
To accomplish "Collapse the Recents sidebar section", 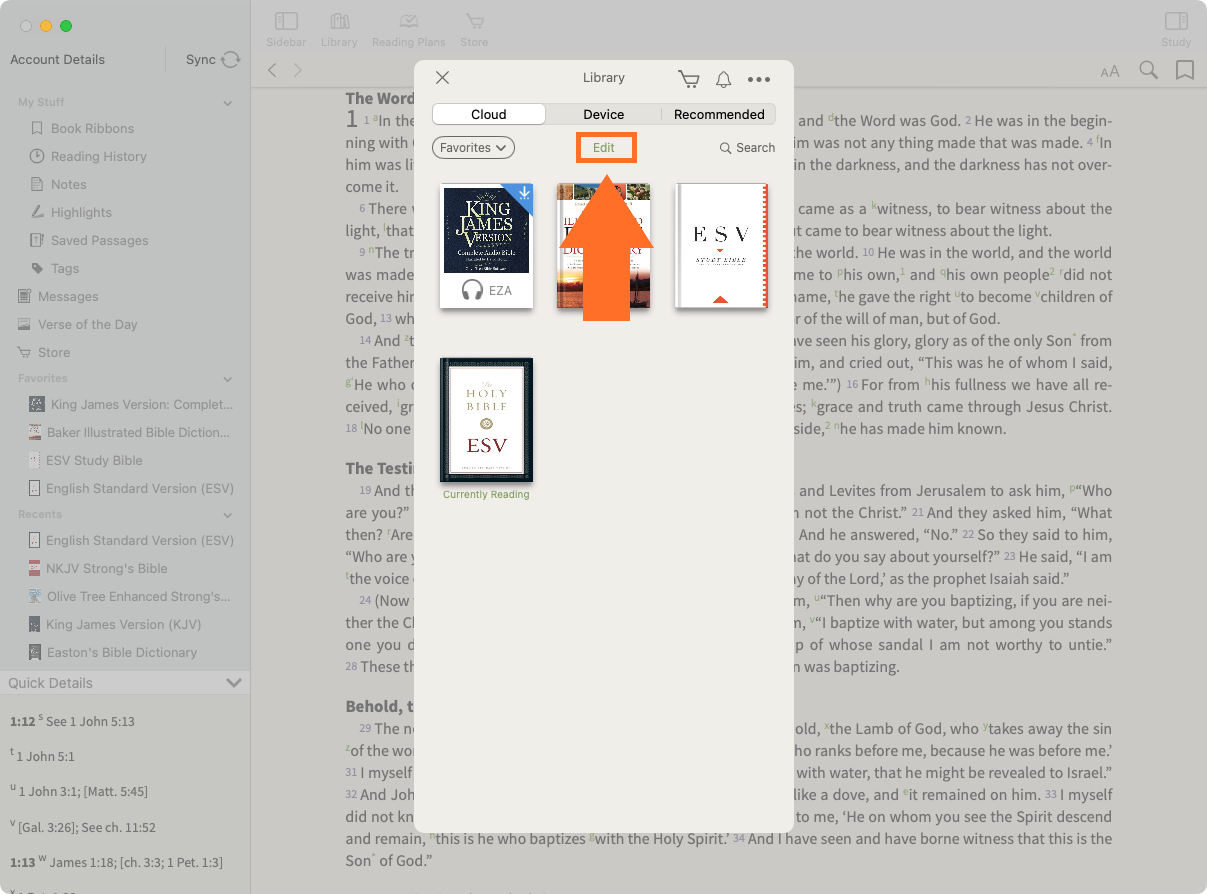I will tap(228, 514).
